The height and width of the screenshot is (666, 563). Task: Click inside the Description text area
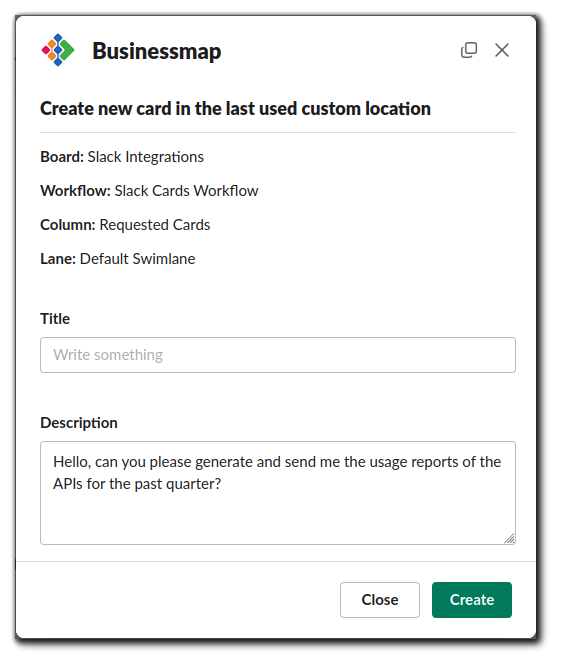coord(278,493)
